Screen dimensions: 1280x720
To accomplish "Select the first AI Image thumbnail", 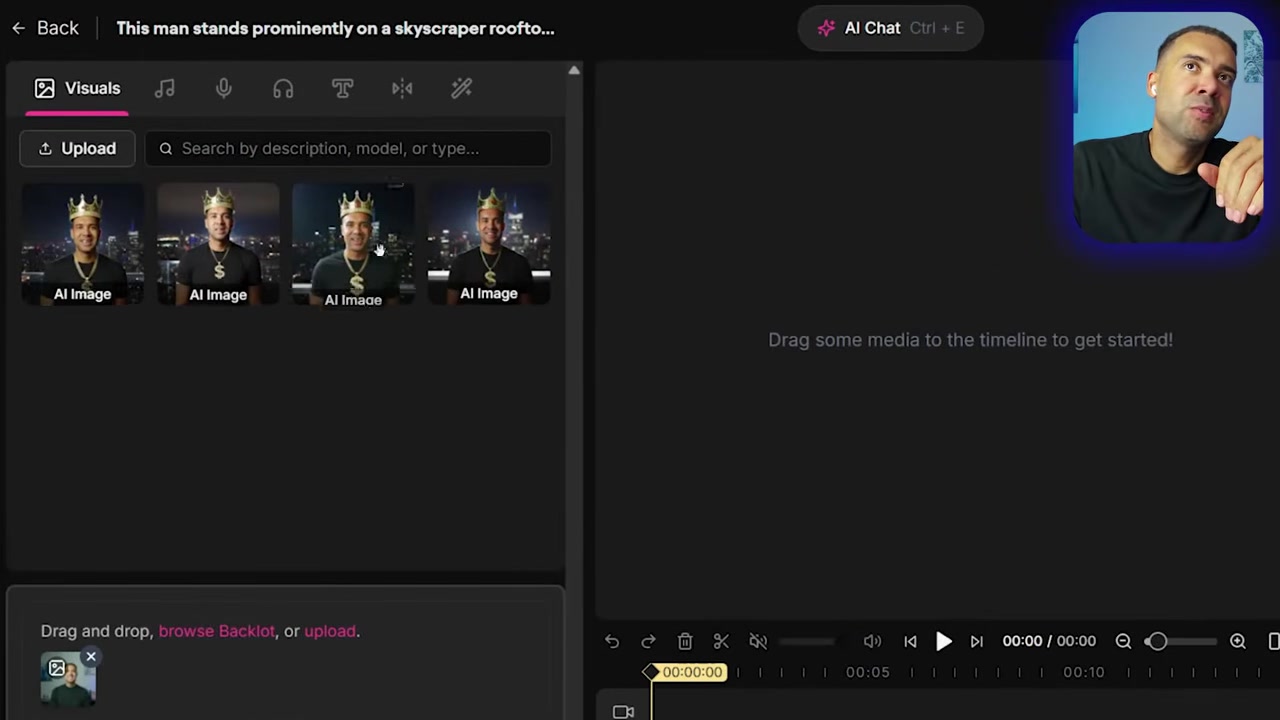I will (x=82, y=245).
